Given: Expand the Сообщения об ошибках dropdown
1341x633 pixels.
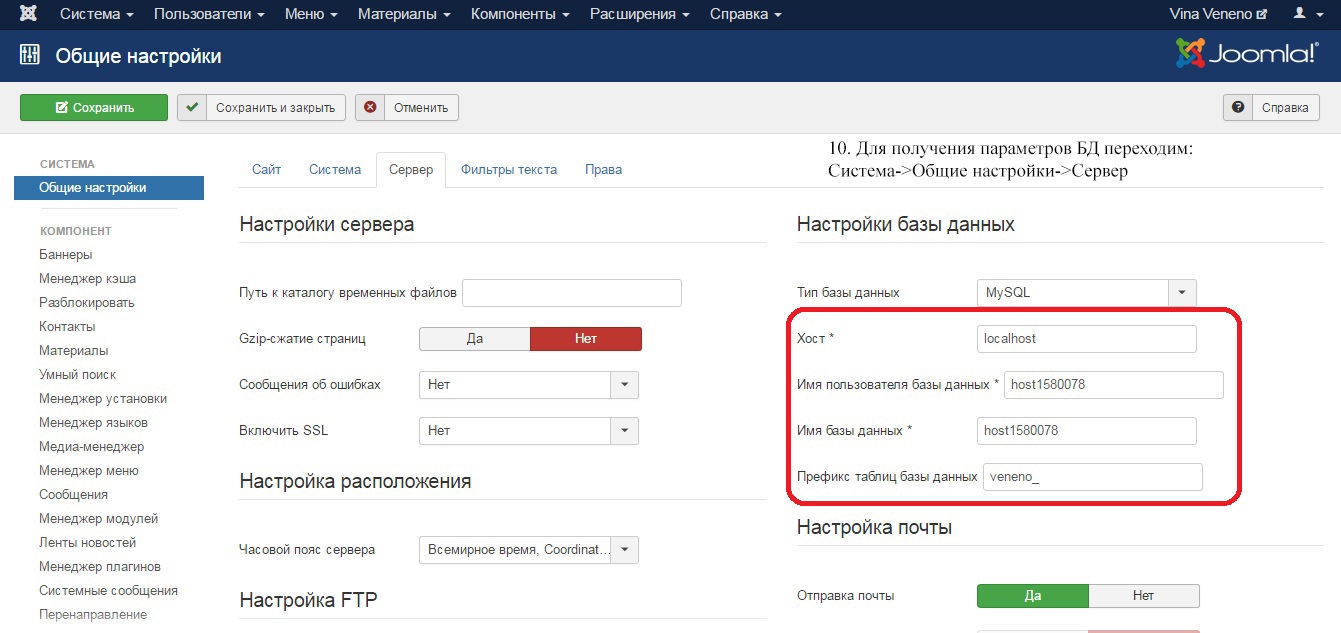Looking at the screenshot, I should coord(529,384).
